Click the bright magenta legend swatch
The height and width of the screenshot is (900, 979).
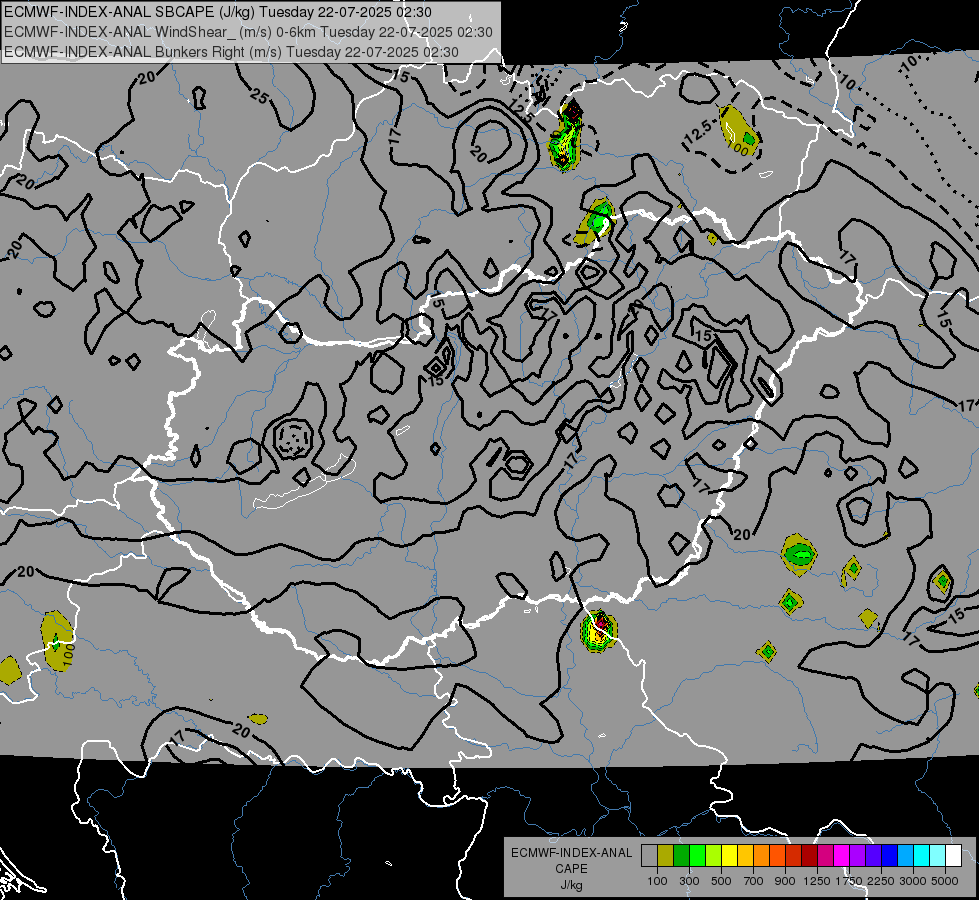(x=842, y=856)
